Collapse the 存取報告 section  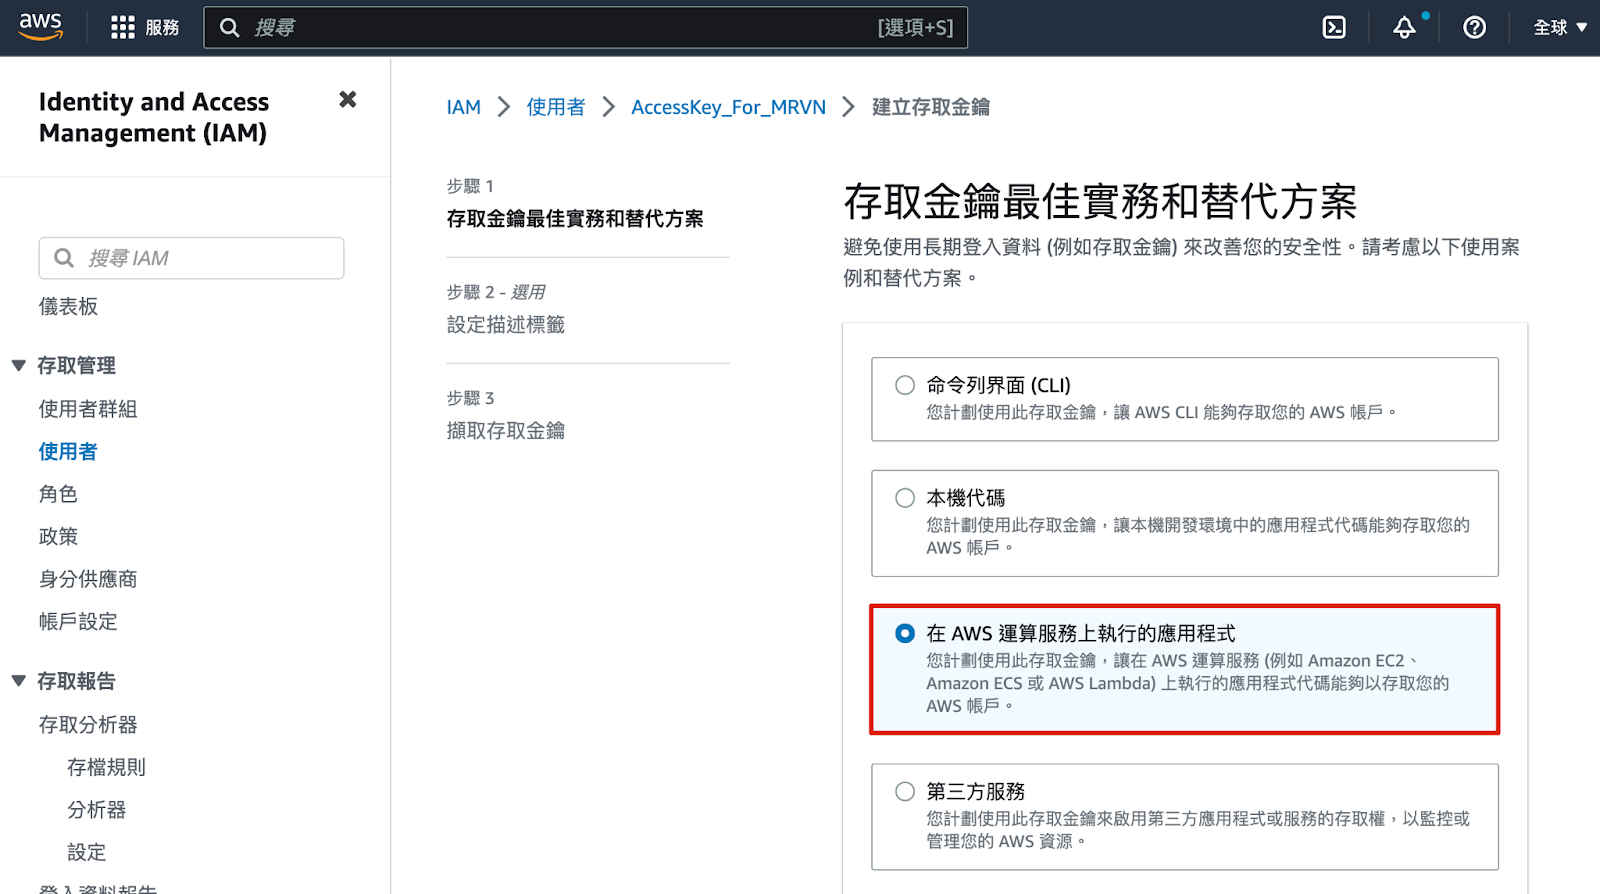19,681
